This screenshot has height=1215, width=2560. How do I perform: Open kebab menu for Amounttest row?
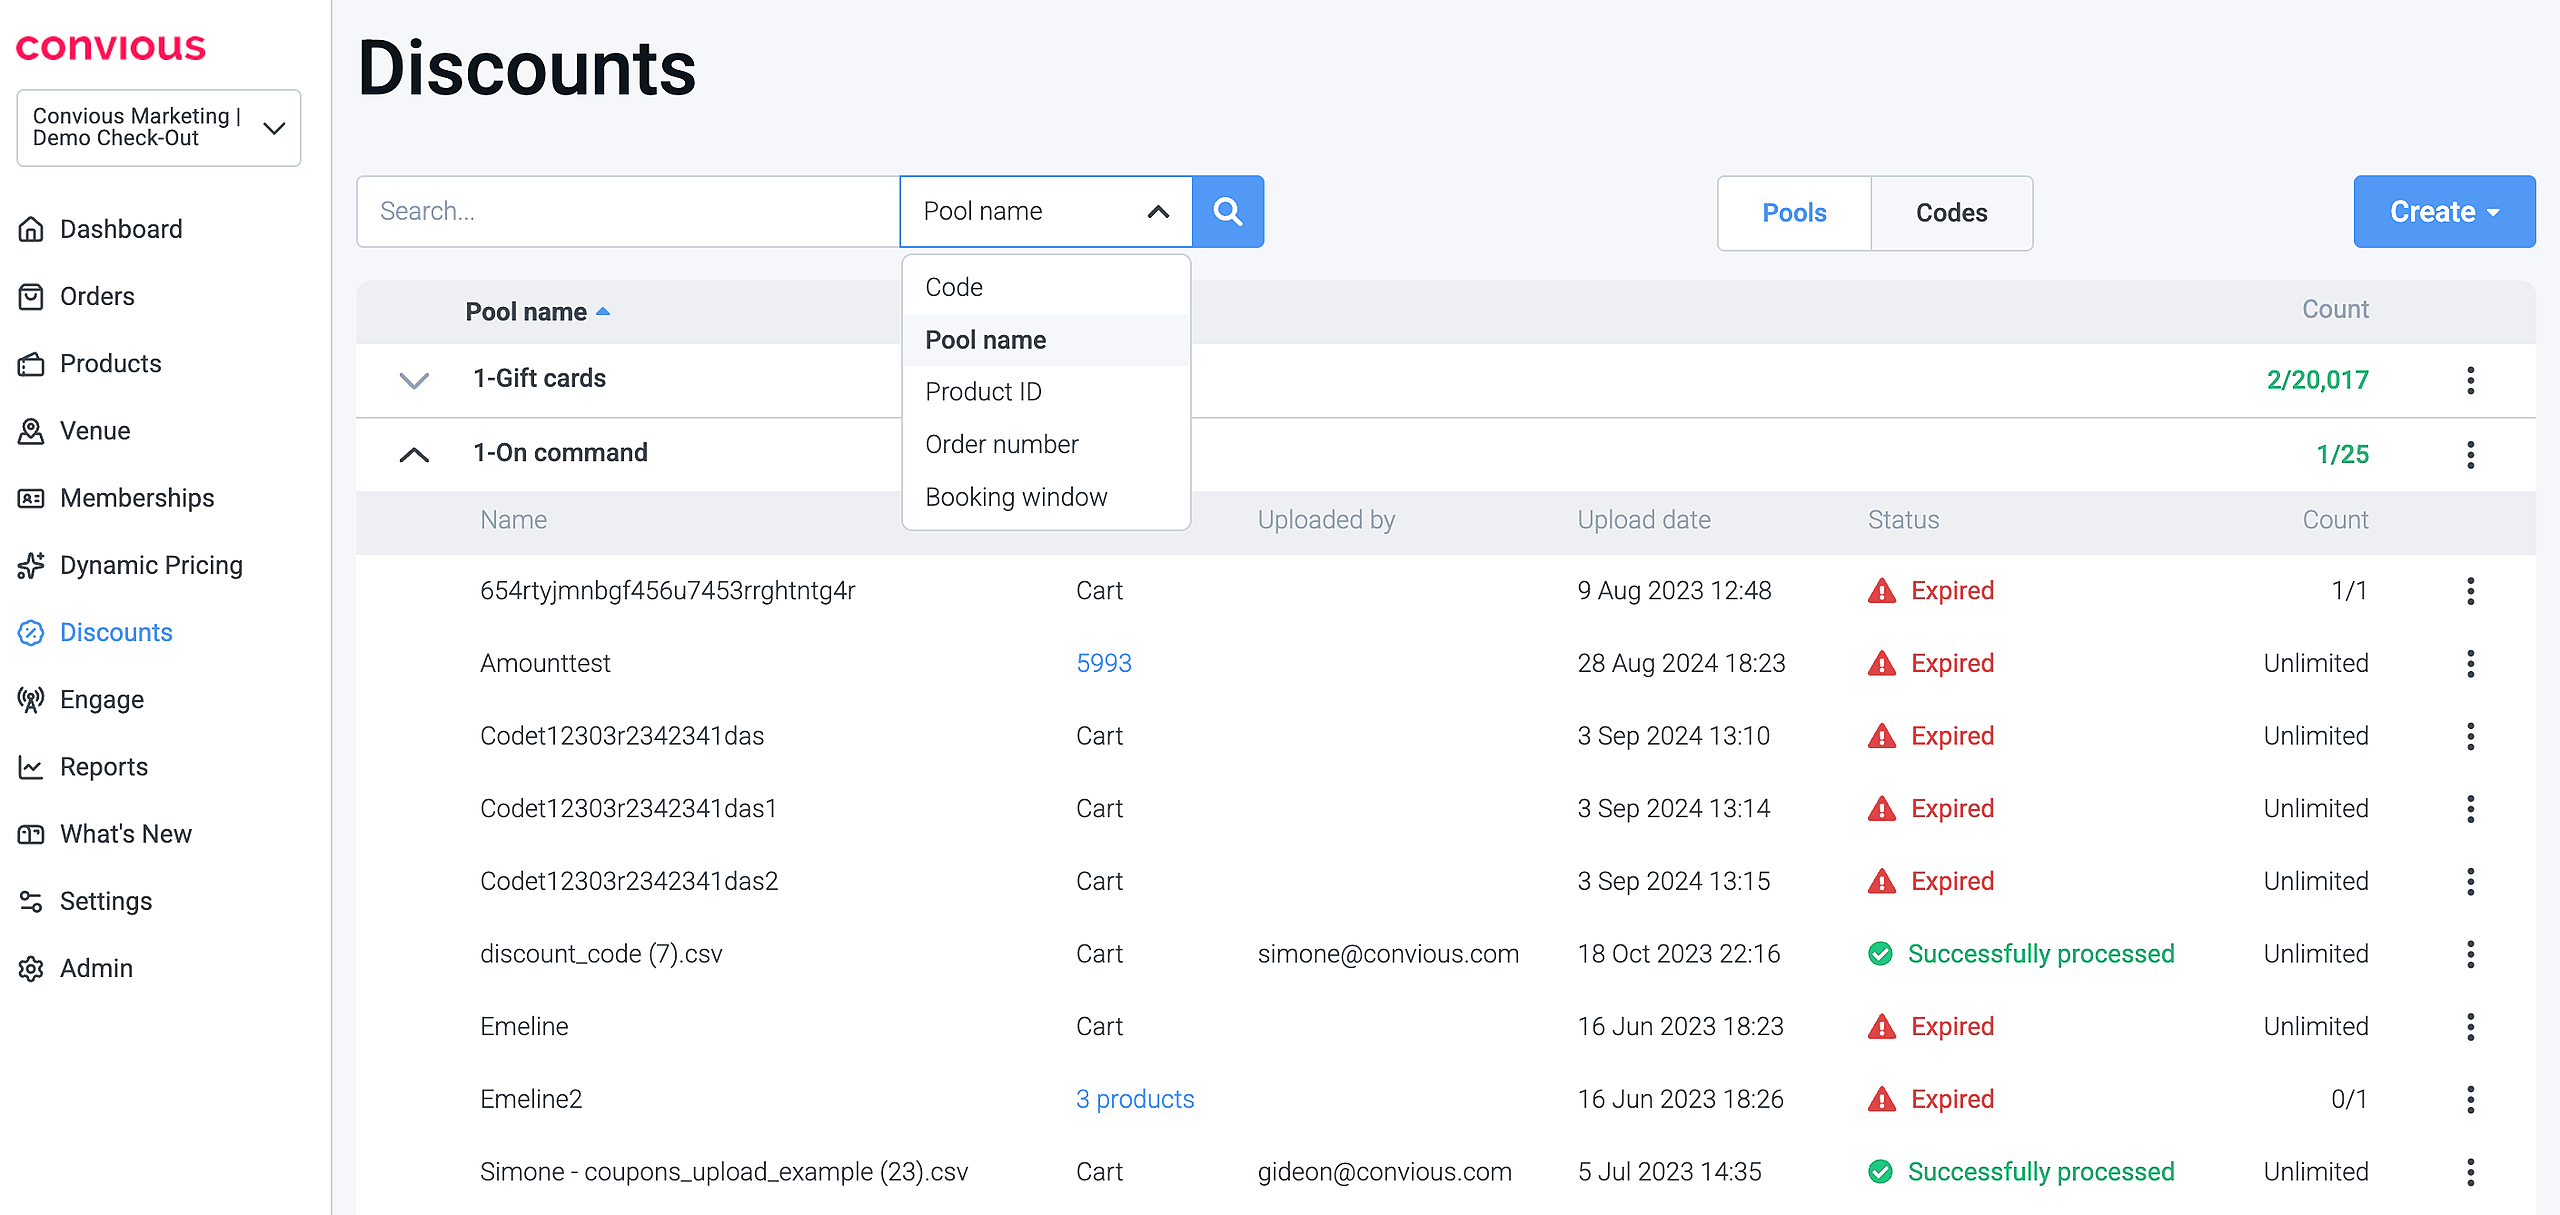click(x=2470, y=663)
